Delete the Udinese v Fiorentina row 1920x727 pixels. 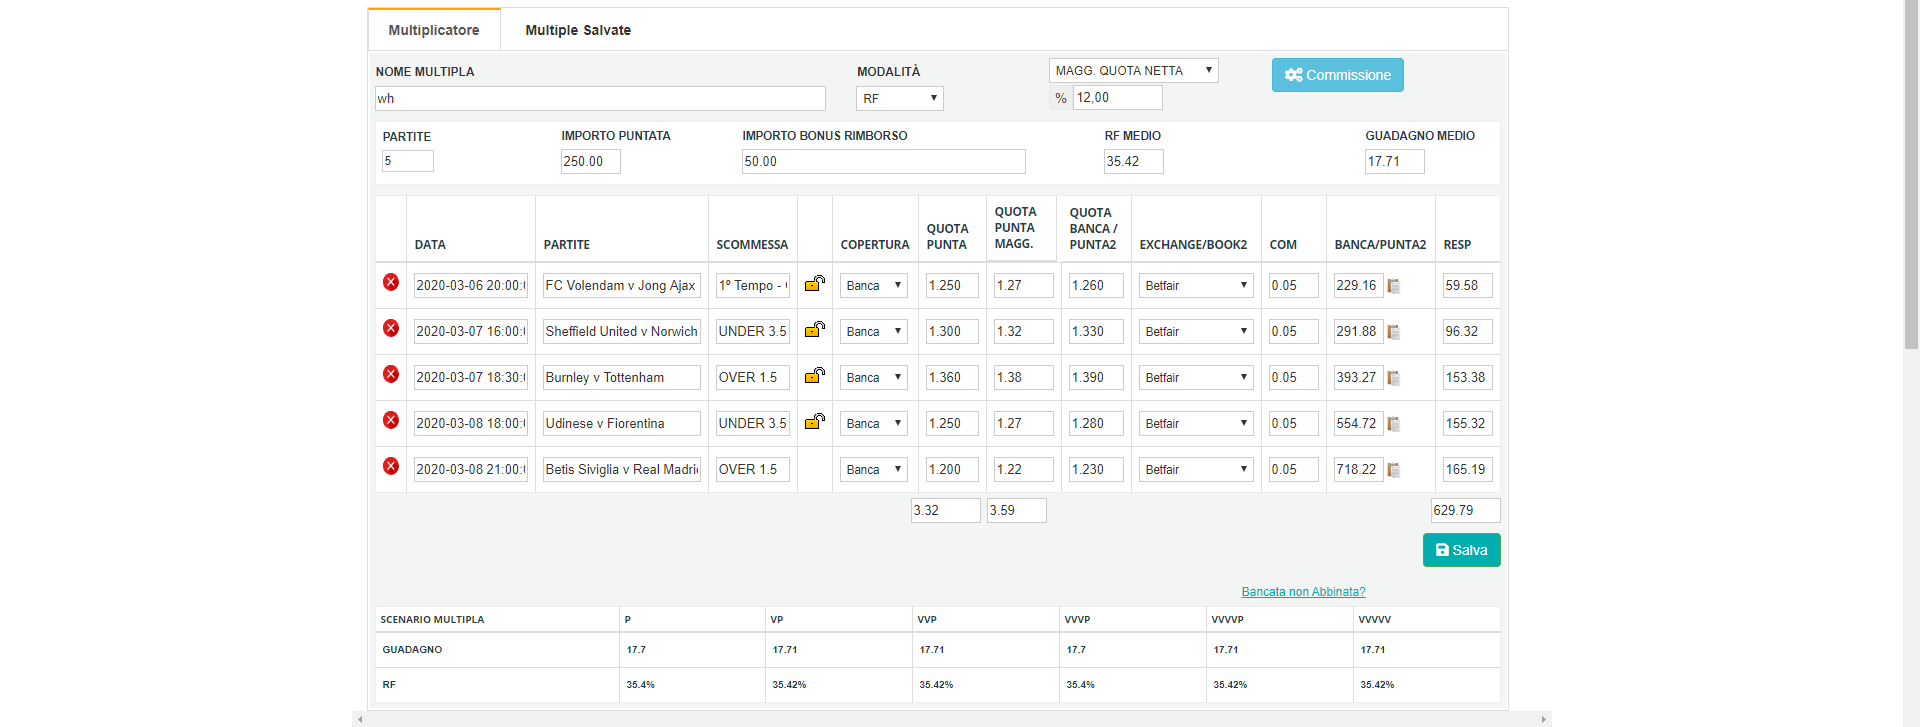point(391,420)
